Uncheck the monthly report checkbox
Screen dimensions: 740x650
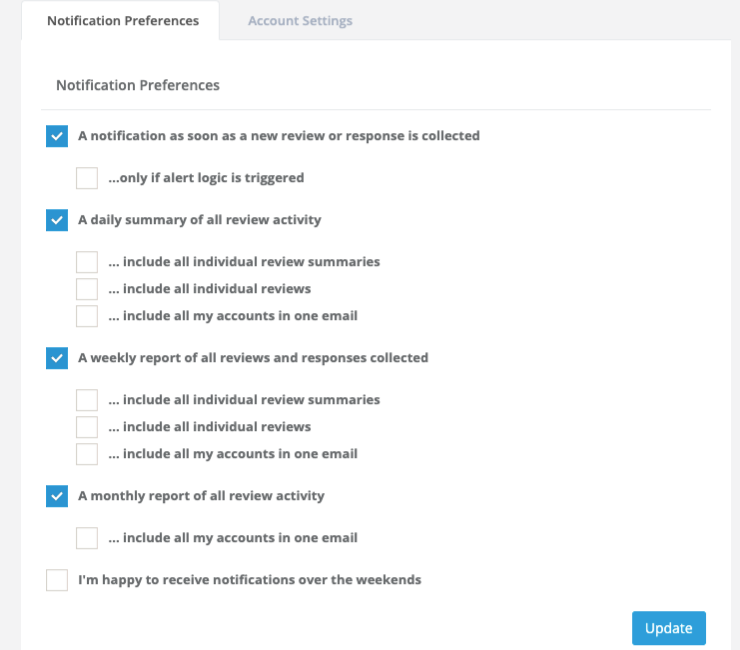57,496
